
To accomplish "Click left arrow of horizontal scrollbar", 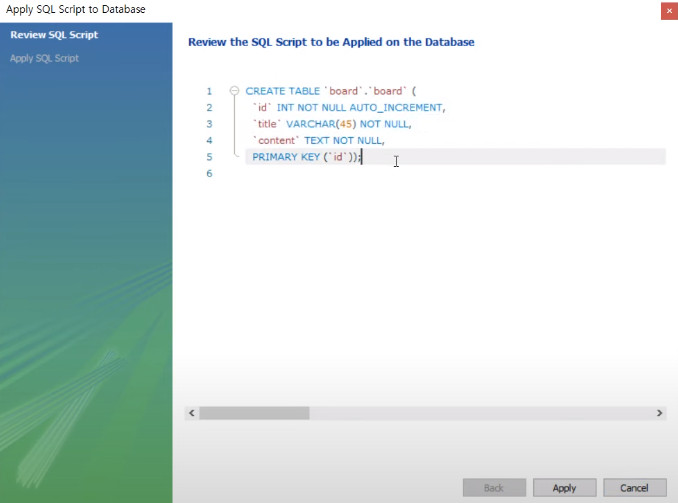I will (x=192, y=413).
